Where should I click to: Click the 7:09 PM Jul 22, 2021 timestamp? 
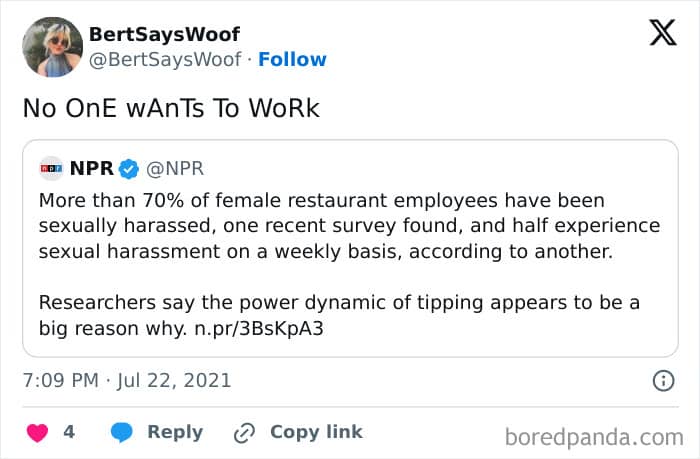click(127, 381)
